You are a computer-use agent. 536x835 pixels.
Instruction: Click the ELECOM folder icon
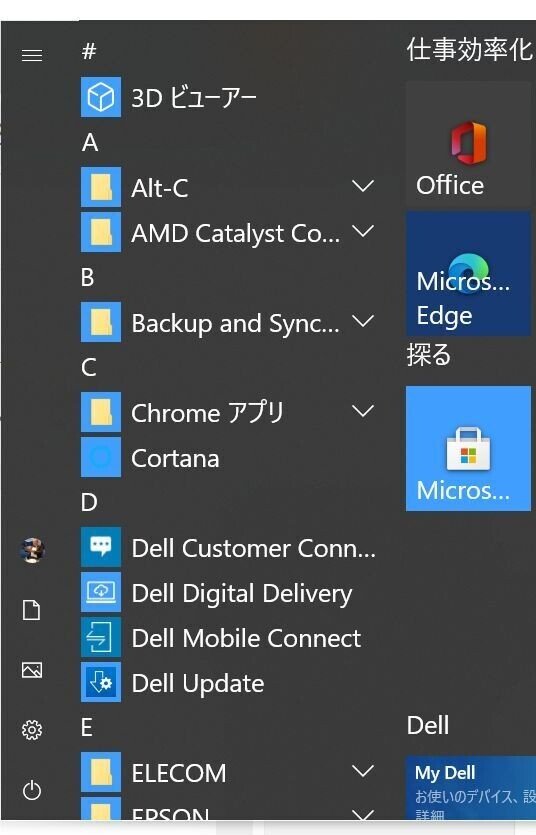101,772
